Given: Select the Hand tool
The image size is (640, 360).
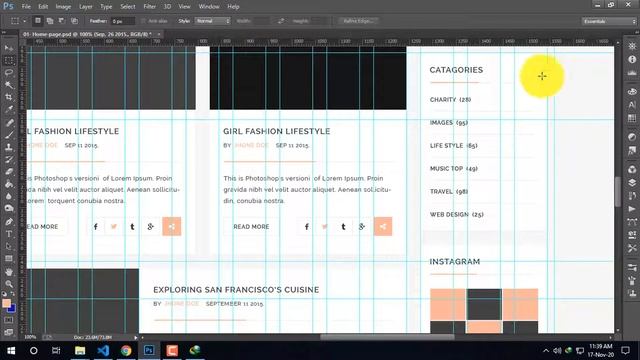Looking at the screenshot, I should click(x=9, y=271).
